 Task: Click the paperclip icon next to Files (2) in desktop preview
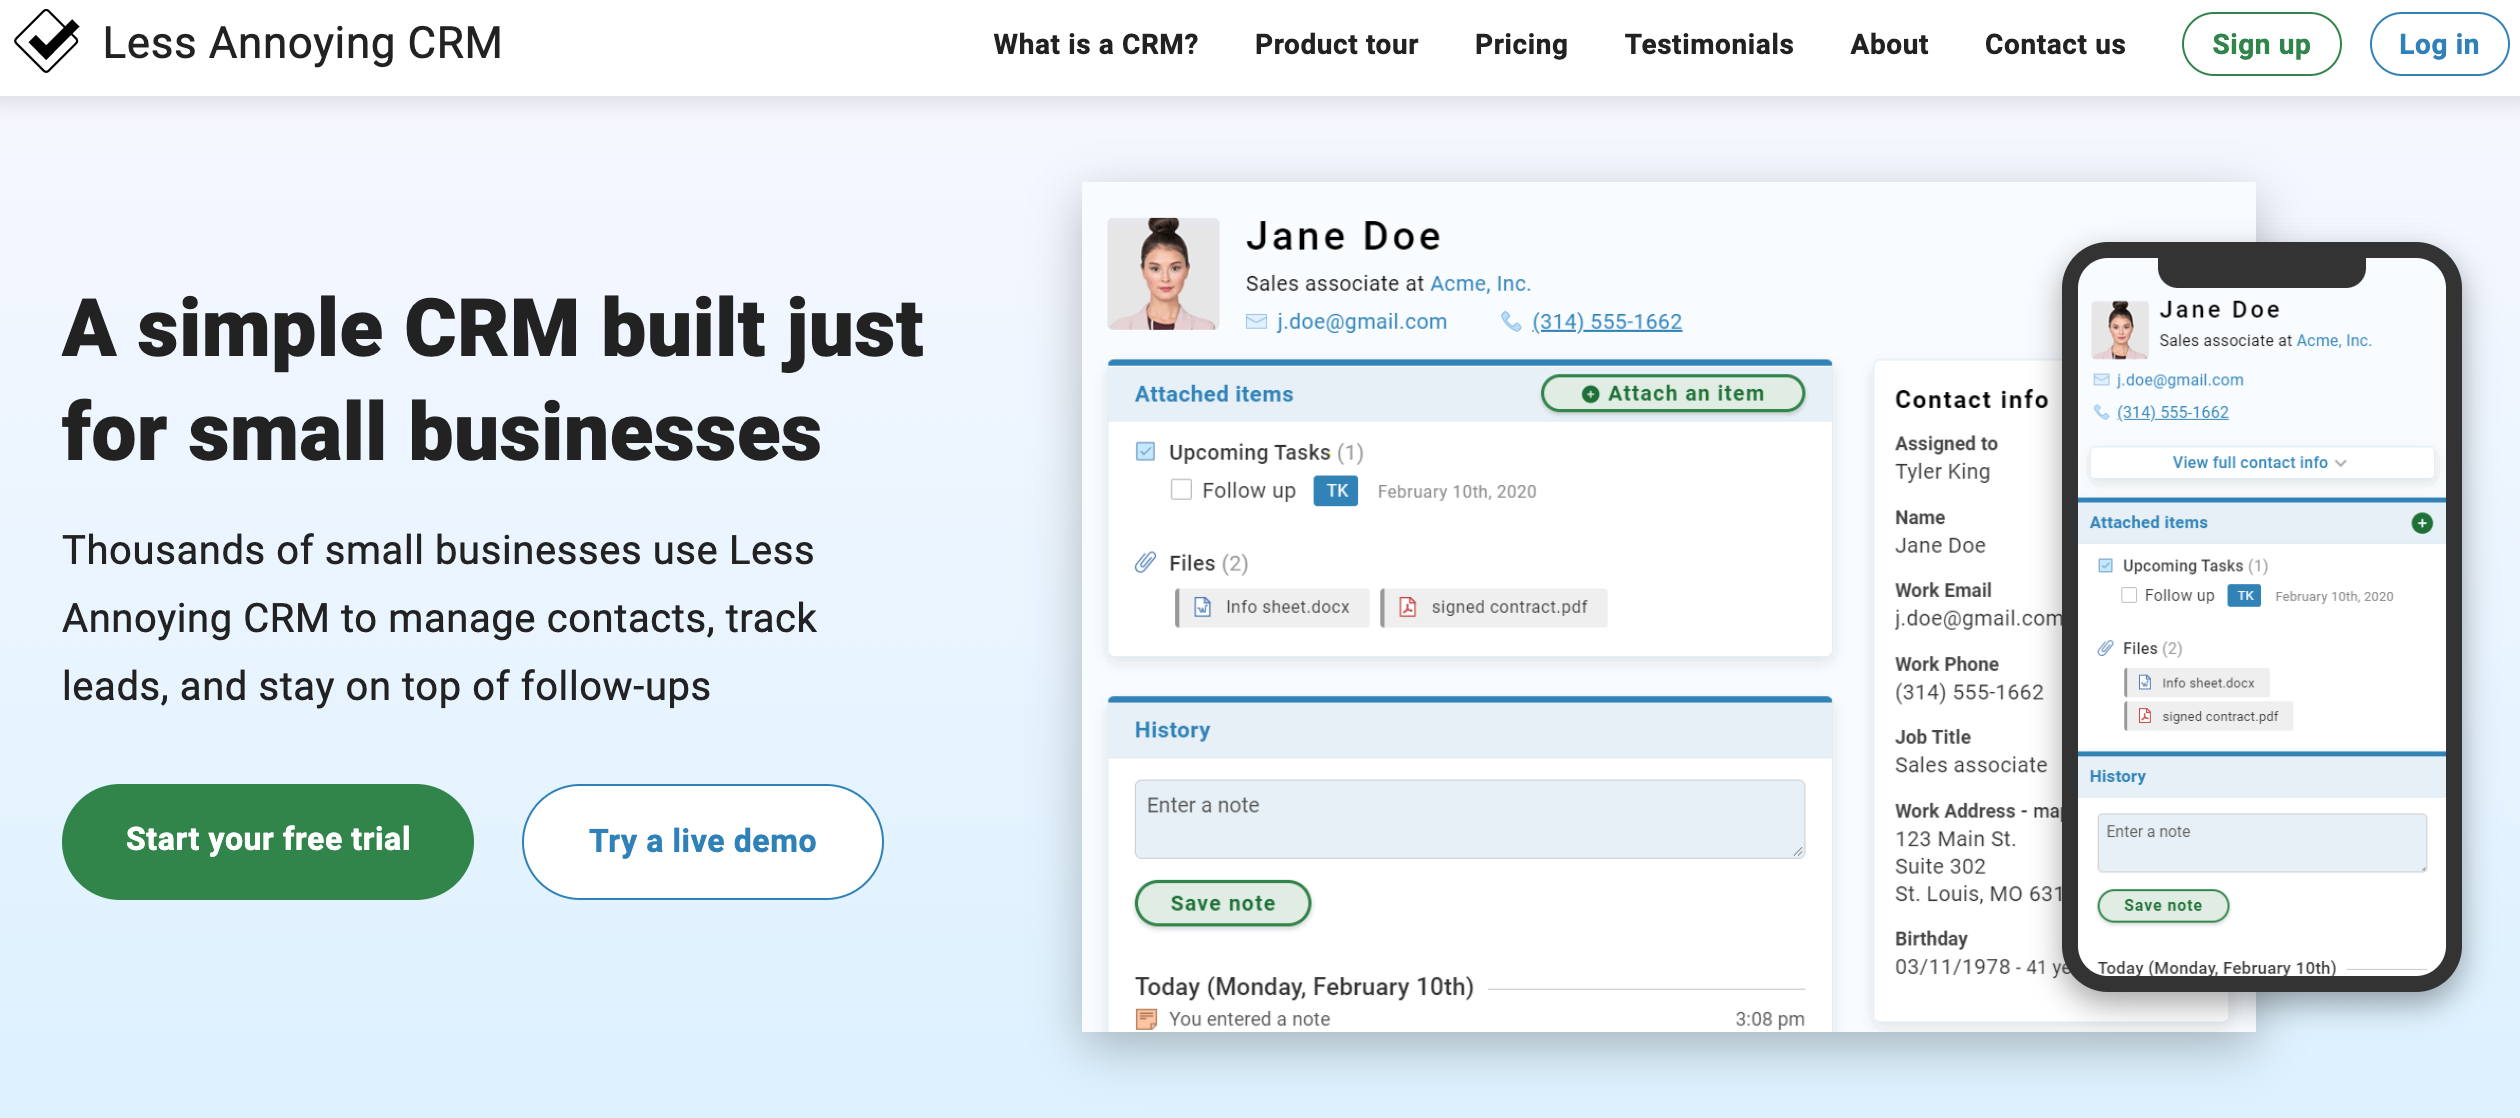[1146, 563]
